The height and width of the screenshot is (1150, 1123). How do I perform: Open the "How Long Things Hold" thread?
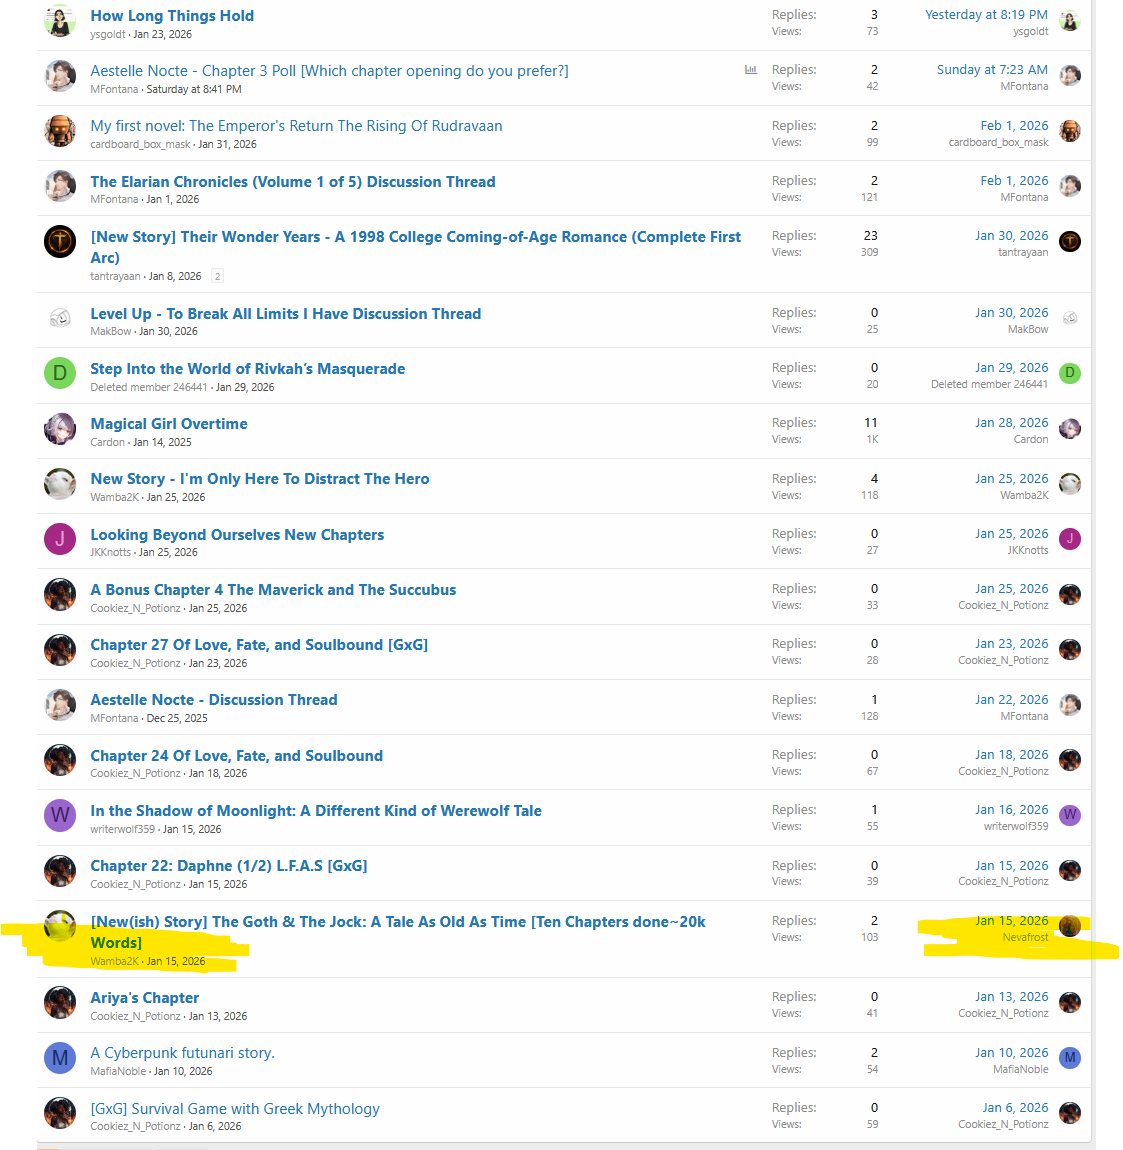(172, 16)
